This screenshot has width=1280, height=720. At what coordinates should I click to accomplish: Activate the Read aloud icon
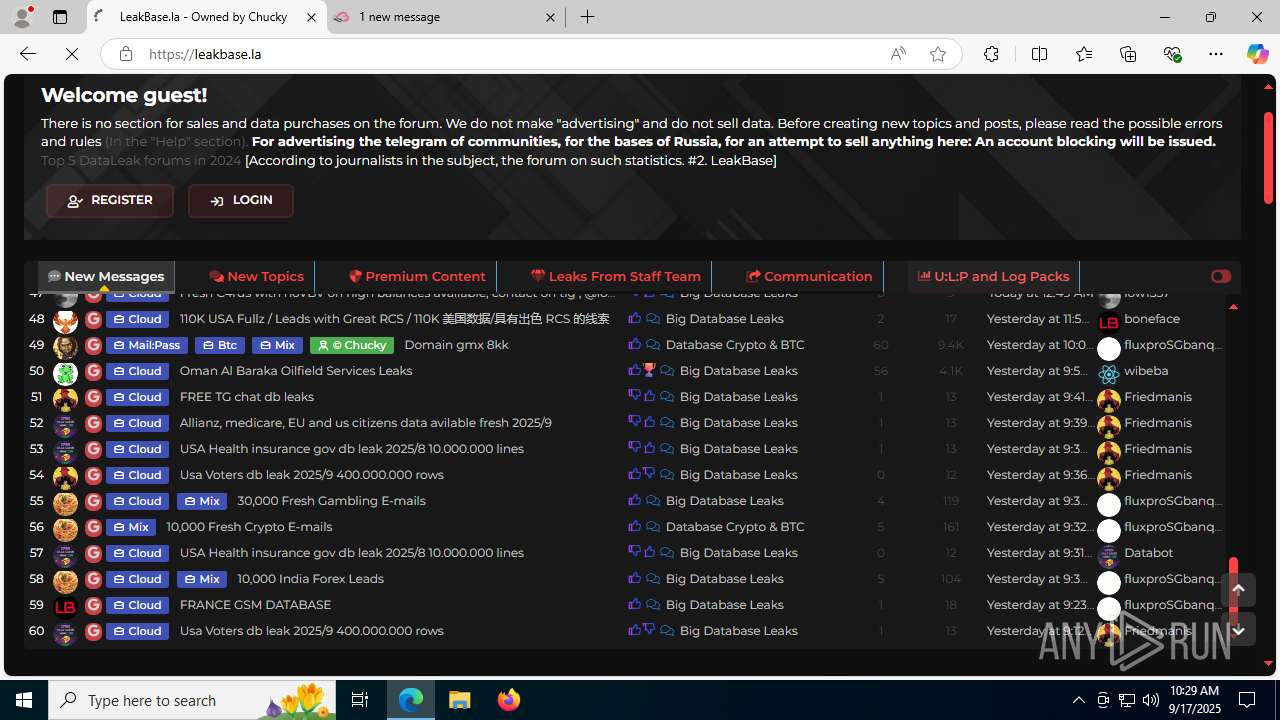[898, 54]
